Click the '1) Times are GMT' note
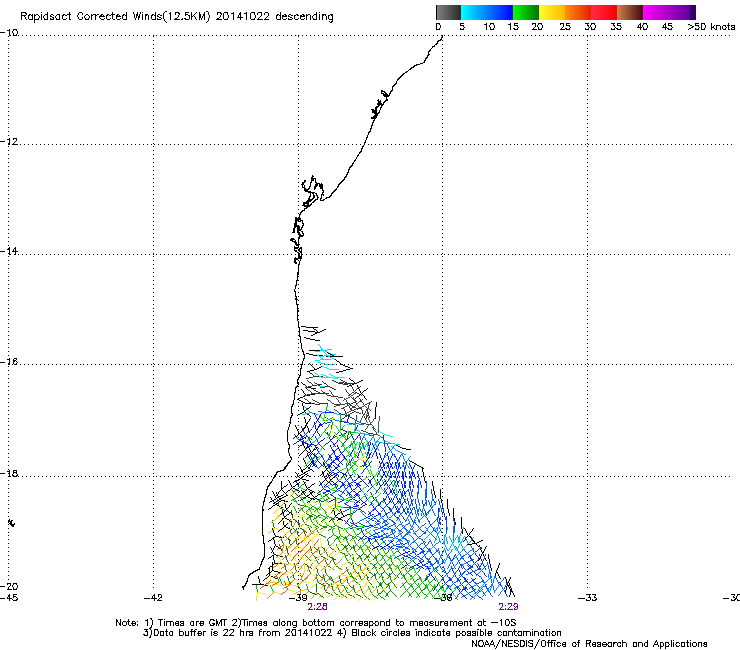Viewport: 740px width, 650px height. (x=187, y=623)
